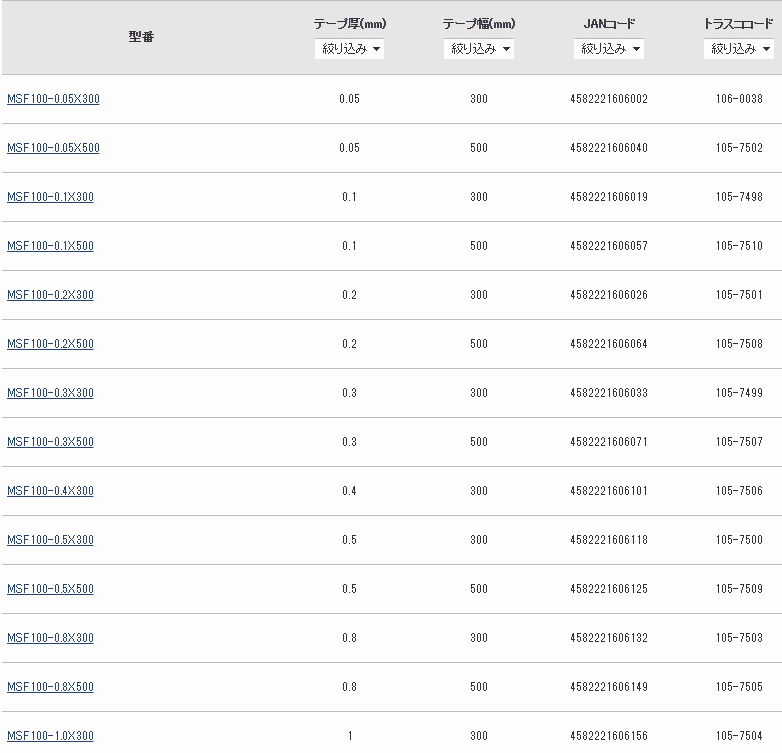Open product link MSF100-0.3X300
This screenshot has width=782, height=753.
50,393
